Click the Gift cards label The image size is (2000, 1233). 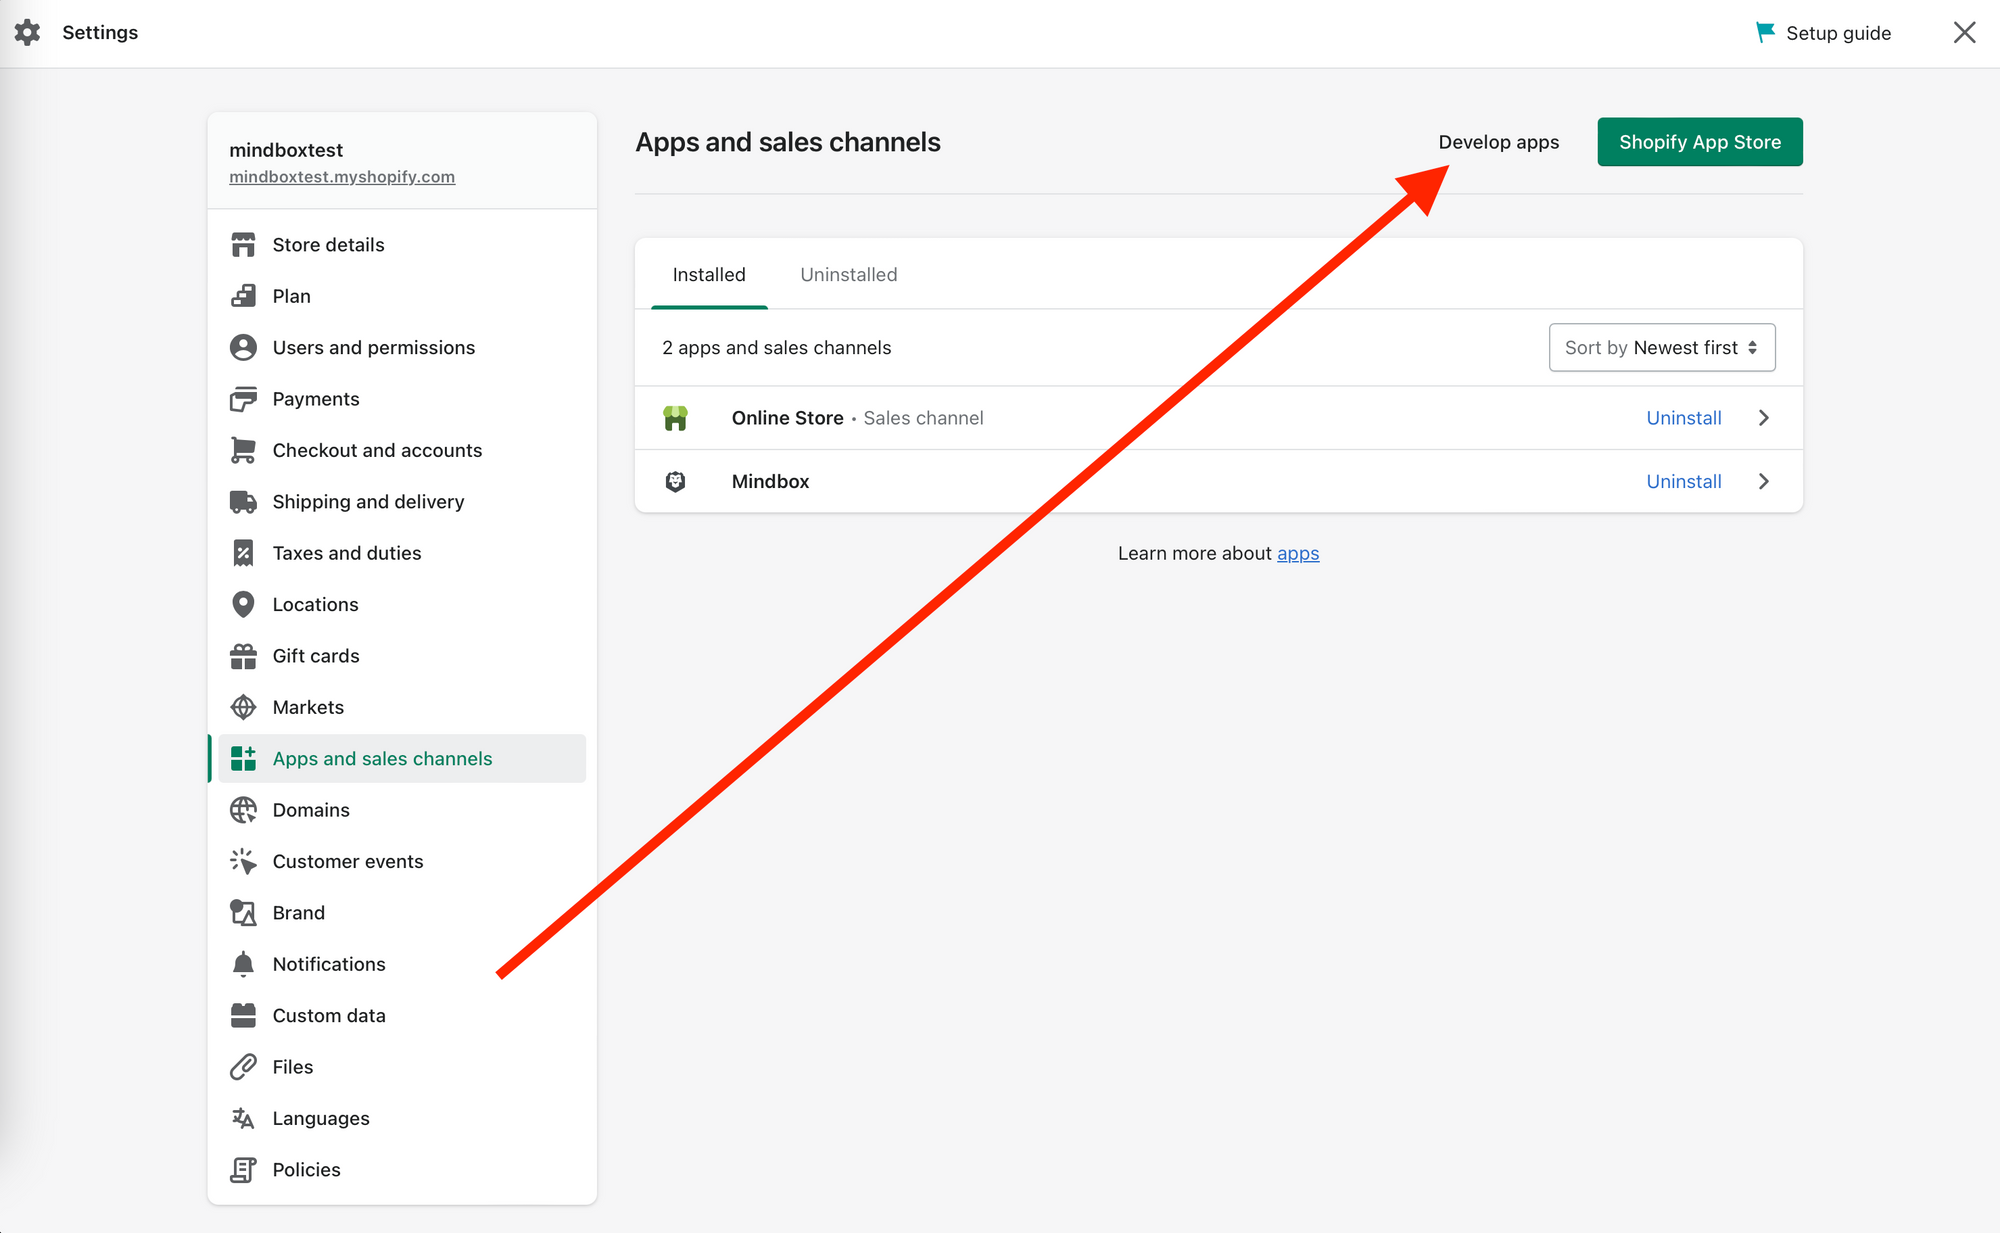click(316, 656)
